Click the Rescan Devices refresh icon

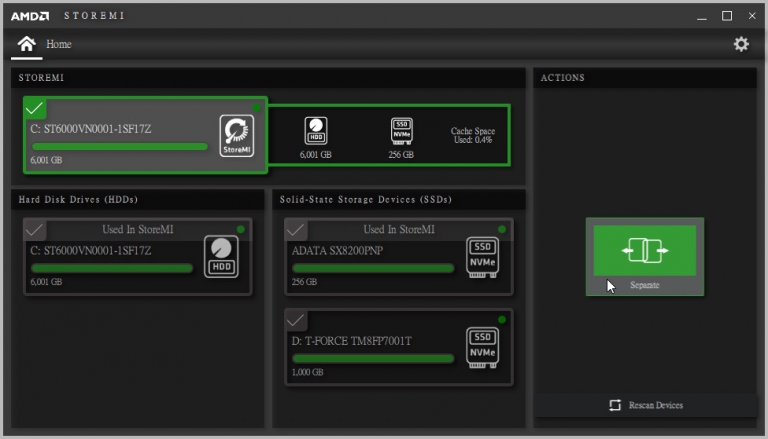615,405
